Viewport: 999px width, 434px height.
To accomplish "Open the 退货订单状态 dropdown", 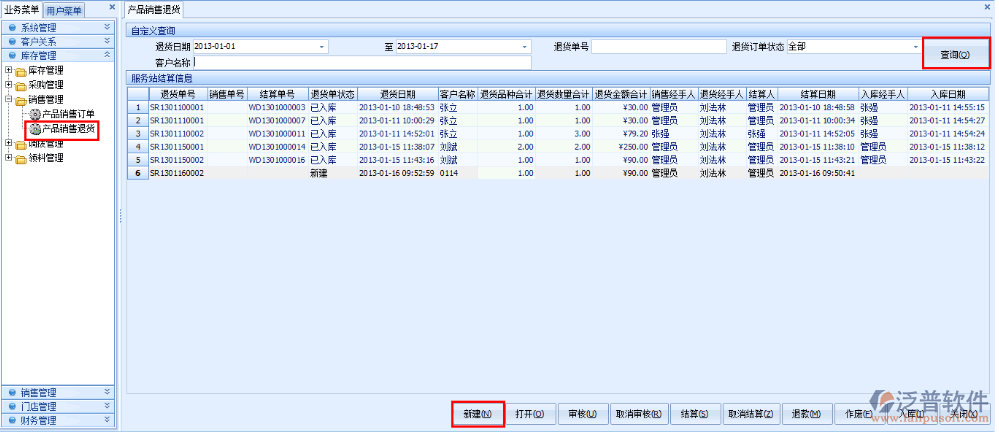I will click(x=915, y=47).
